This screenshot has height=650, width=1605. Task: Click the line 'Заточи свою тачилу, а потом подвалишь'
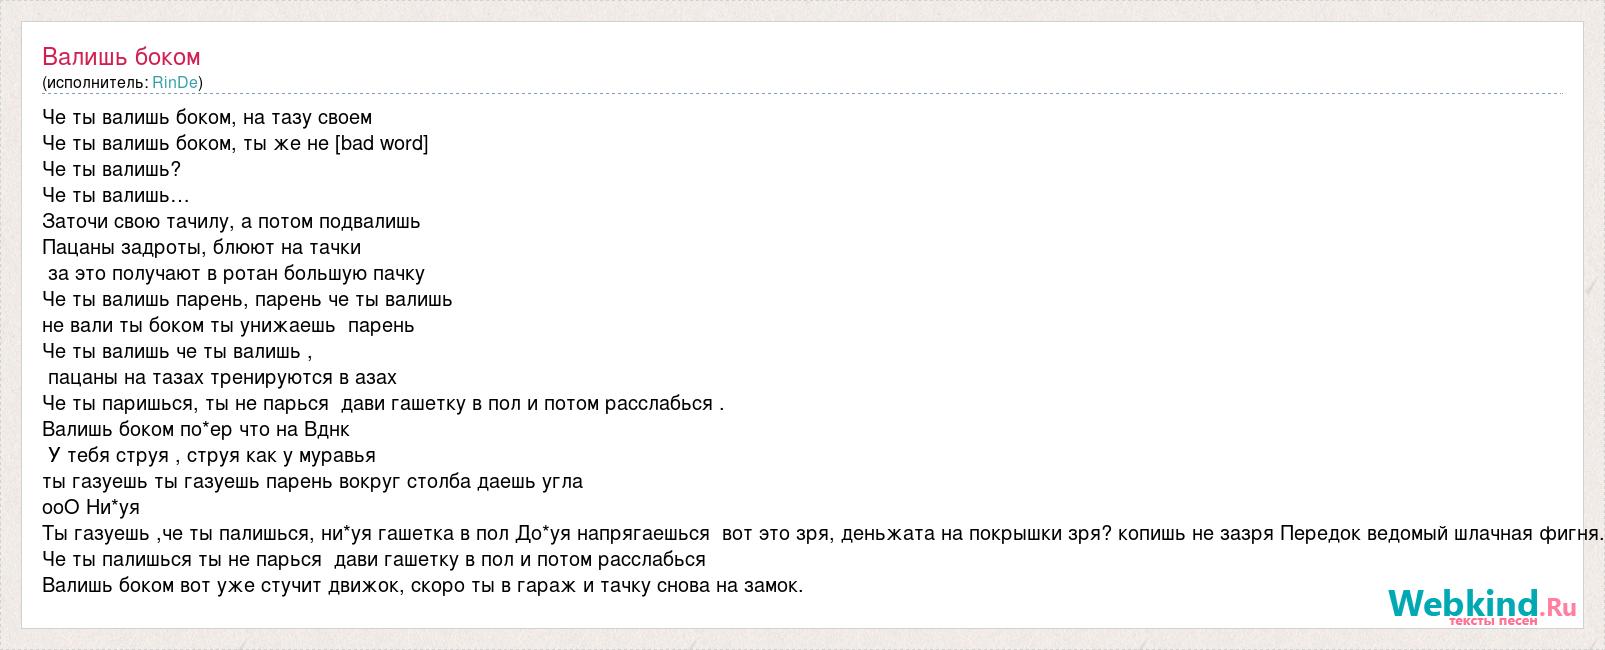231,221
